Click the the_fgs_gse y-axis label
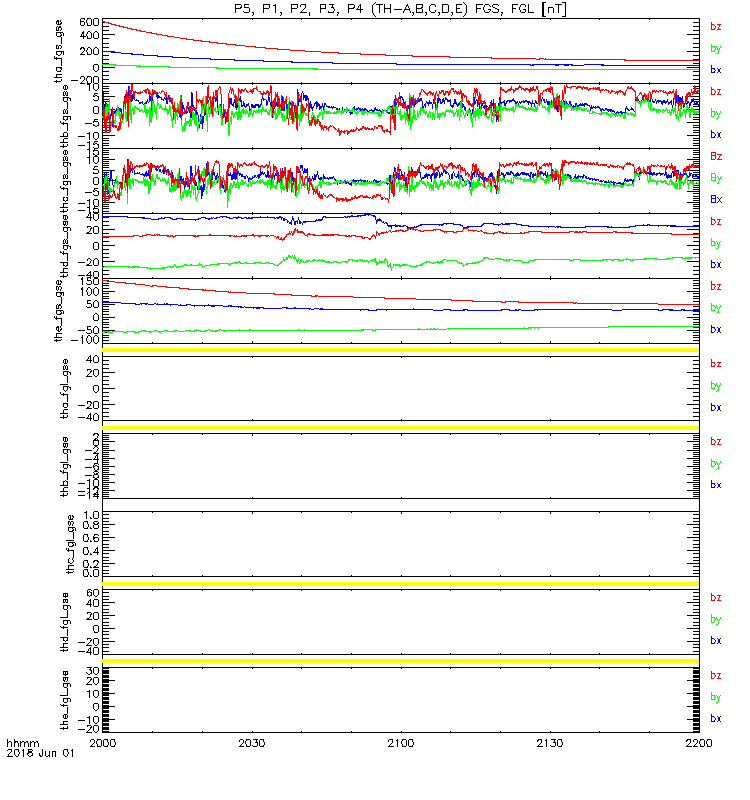The image size is (750, 800). (x=59, y=311)
